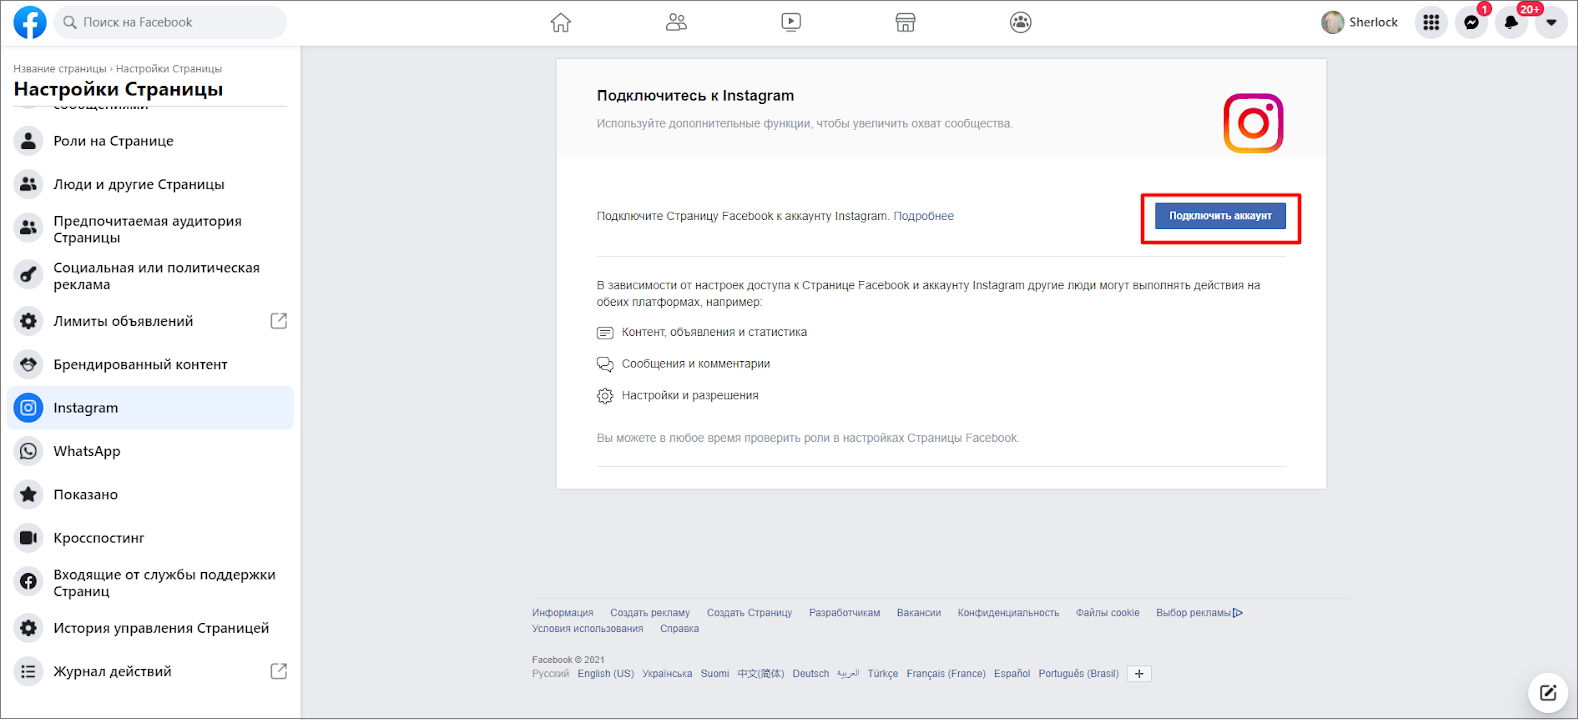Screen dimensions: 1578x720
Task: Switch language to Español
Action: 1012,674
